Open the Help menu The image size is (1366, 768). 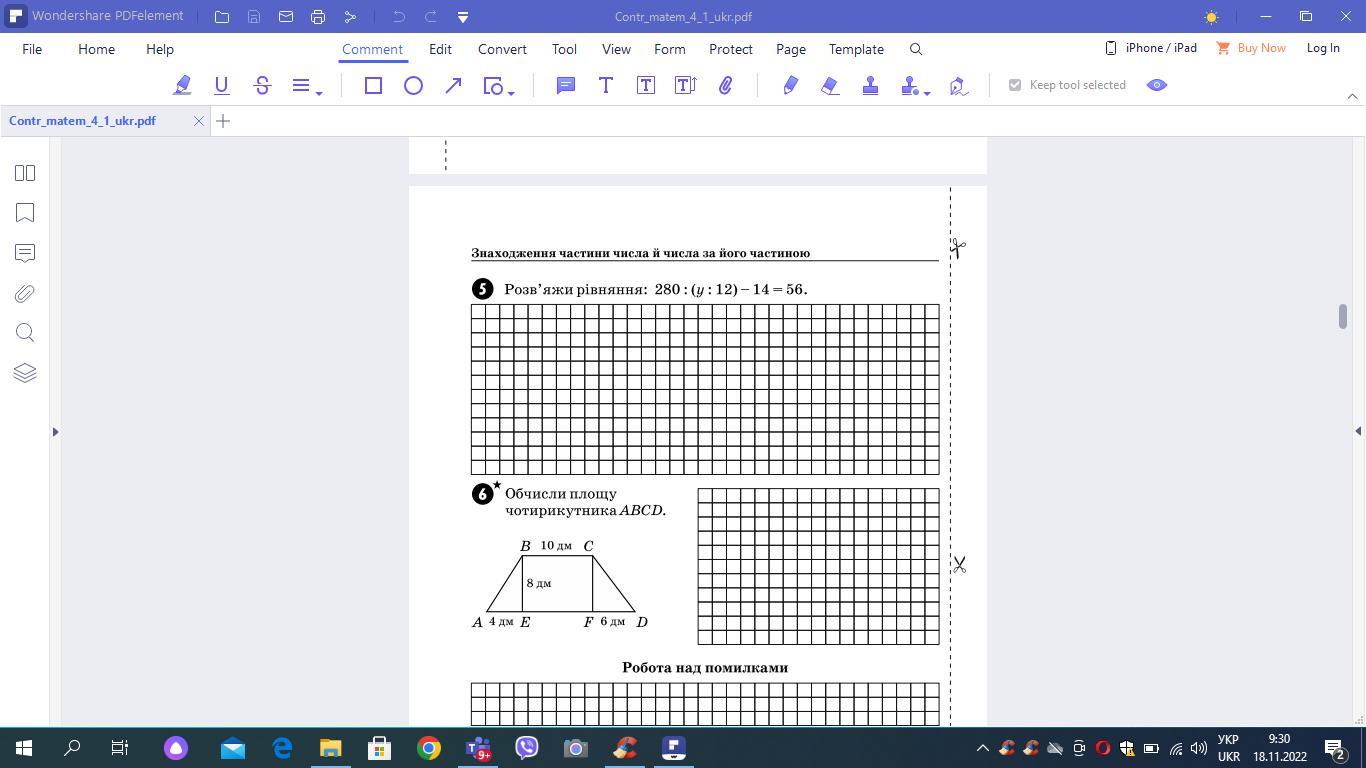click(x=160, y=49)
